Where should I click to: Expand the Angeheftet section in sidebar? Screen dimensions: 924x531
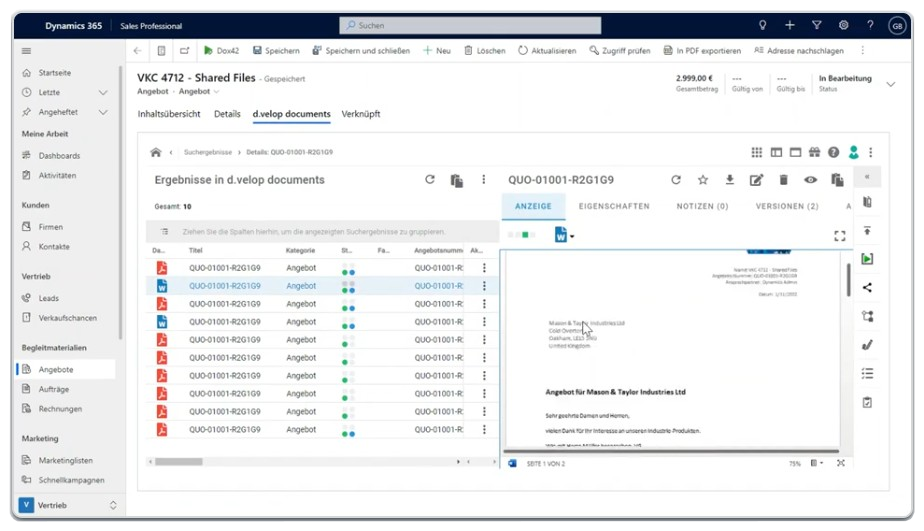click(103, 112)
